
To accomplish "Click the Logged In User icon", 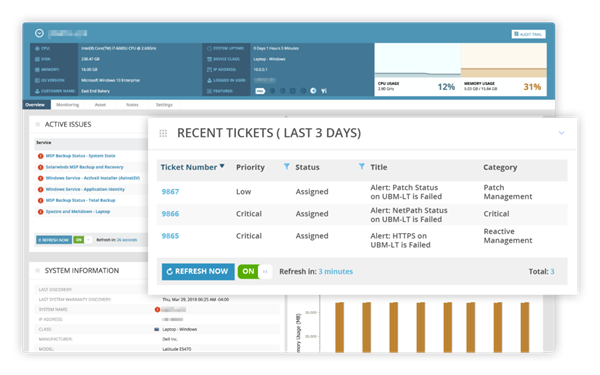I will tap(209, 80).
